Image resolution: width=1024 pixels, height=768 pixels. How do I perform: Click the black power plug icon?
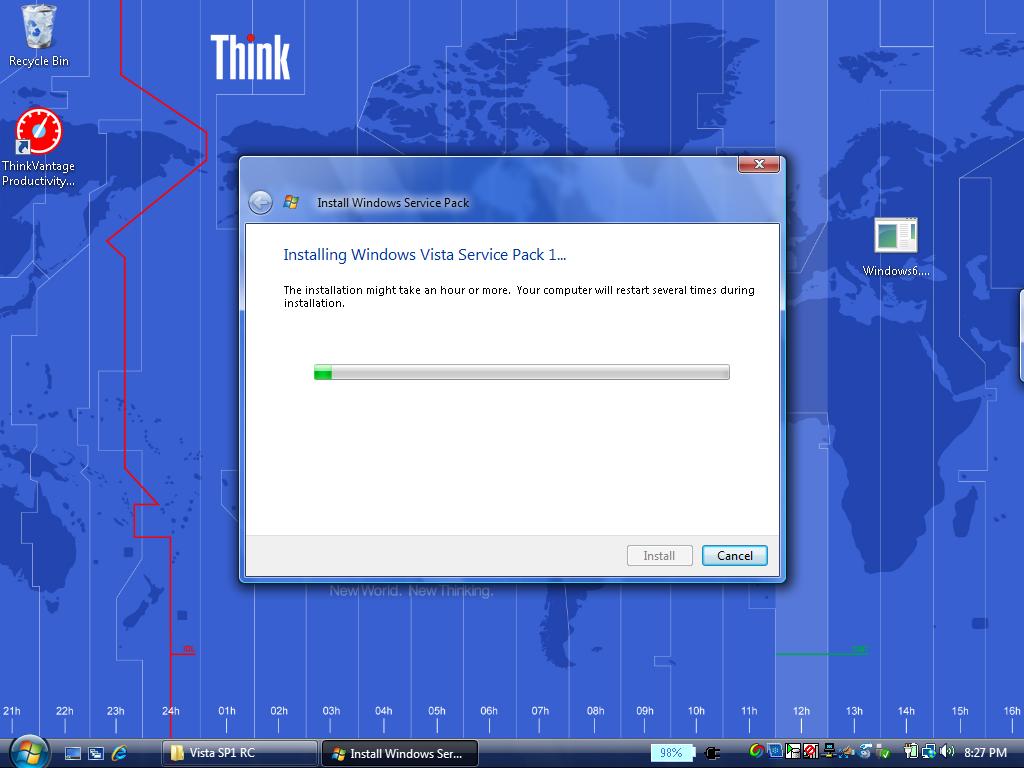pos(713,754)
